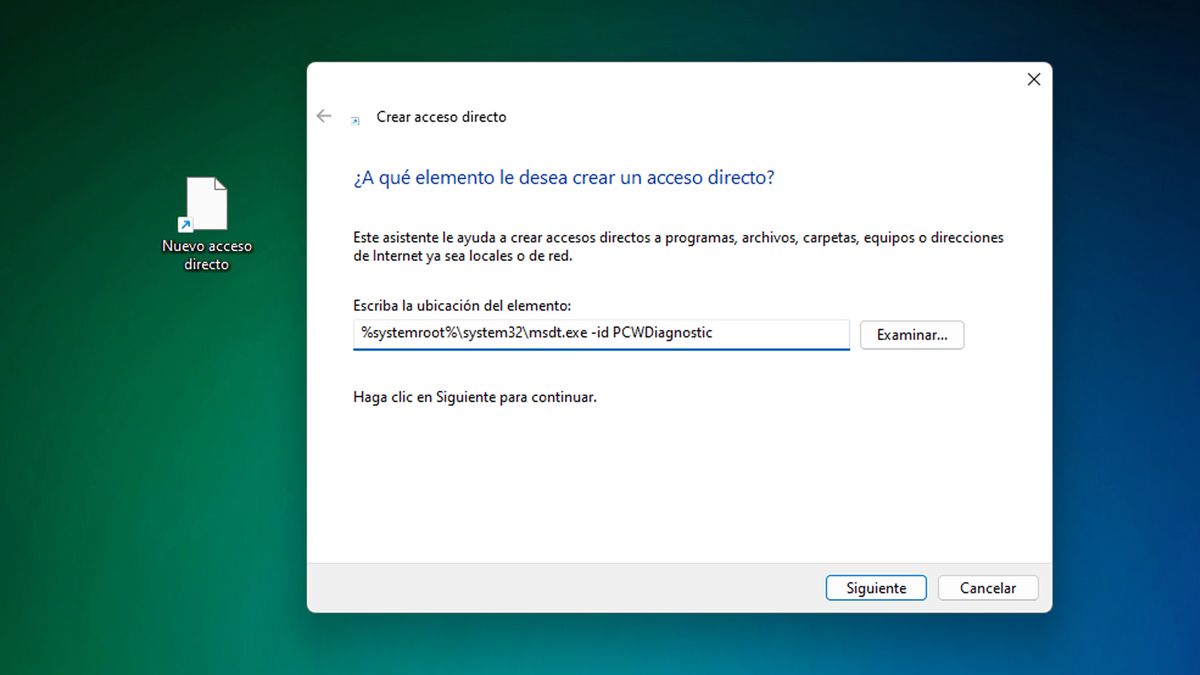Select the blank file icon on the desktop
The width and height of the screenshot is (1200, 675).
pyautogui.click(x=207, y=203)
